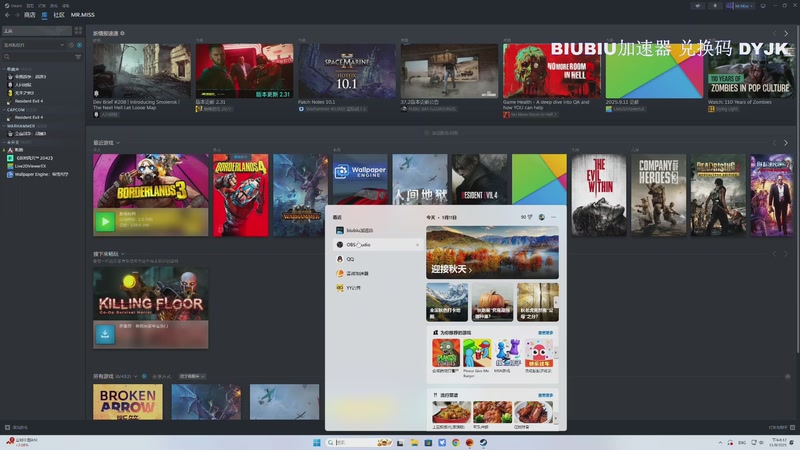Select OBS Studio in the recent apps list
800x450 pixels.
(378, 245)
